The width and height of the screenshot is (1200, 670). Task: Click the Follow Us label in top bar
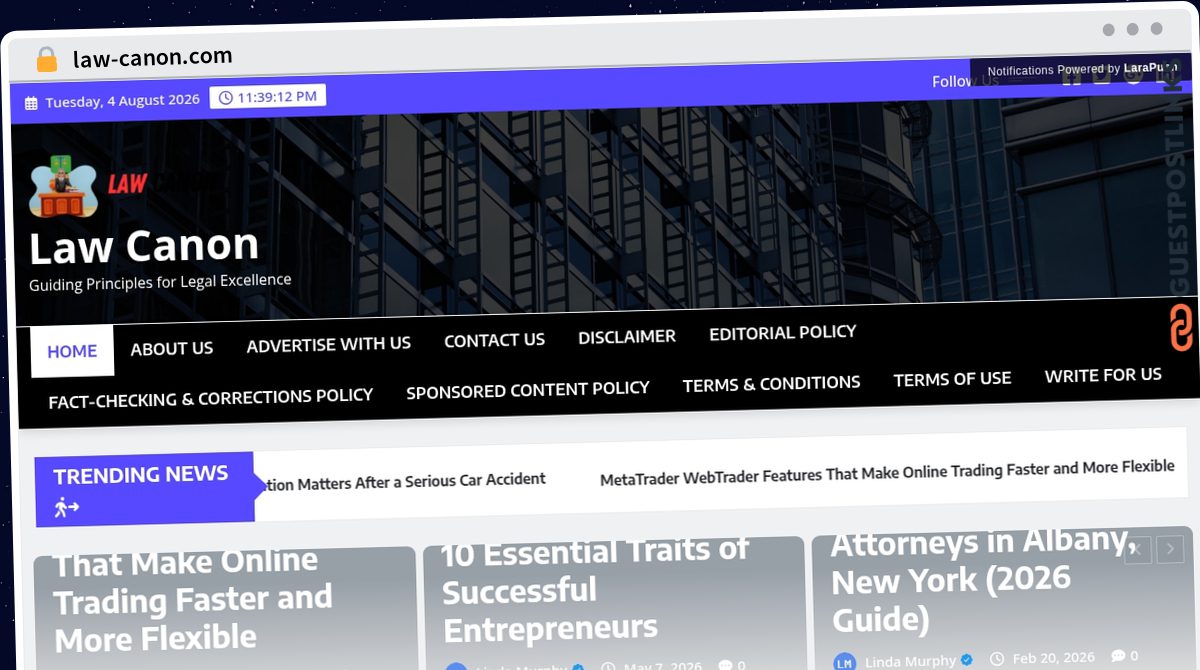click(x=965, y=81)
